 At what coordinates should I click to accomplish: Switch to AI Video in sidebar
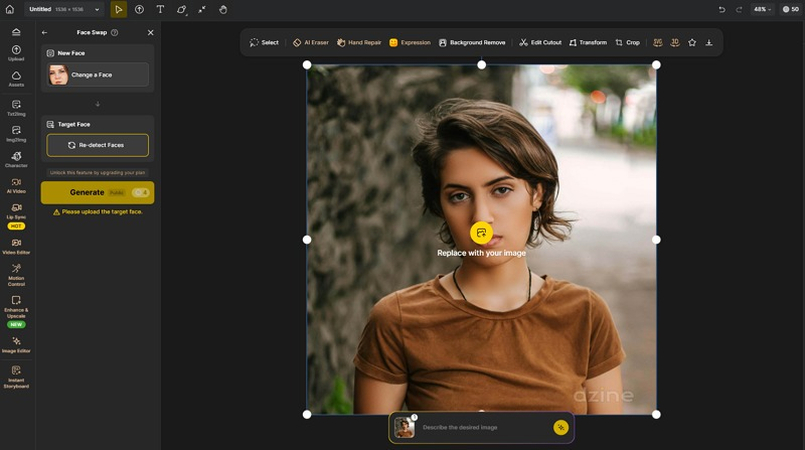16,185
